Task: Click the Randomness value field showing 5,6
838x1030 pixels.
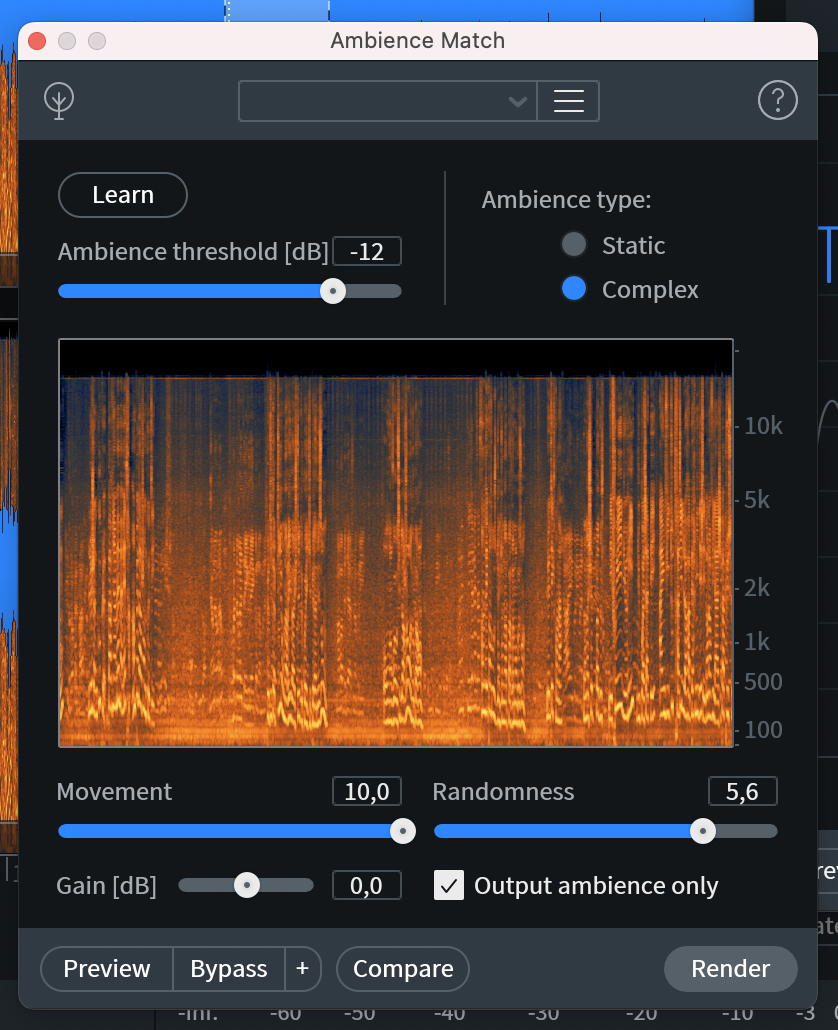Action: pyautogui.click(x=743, y=792)
